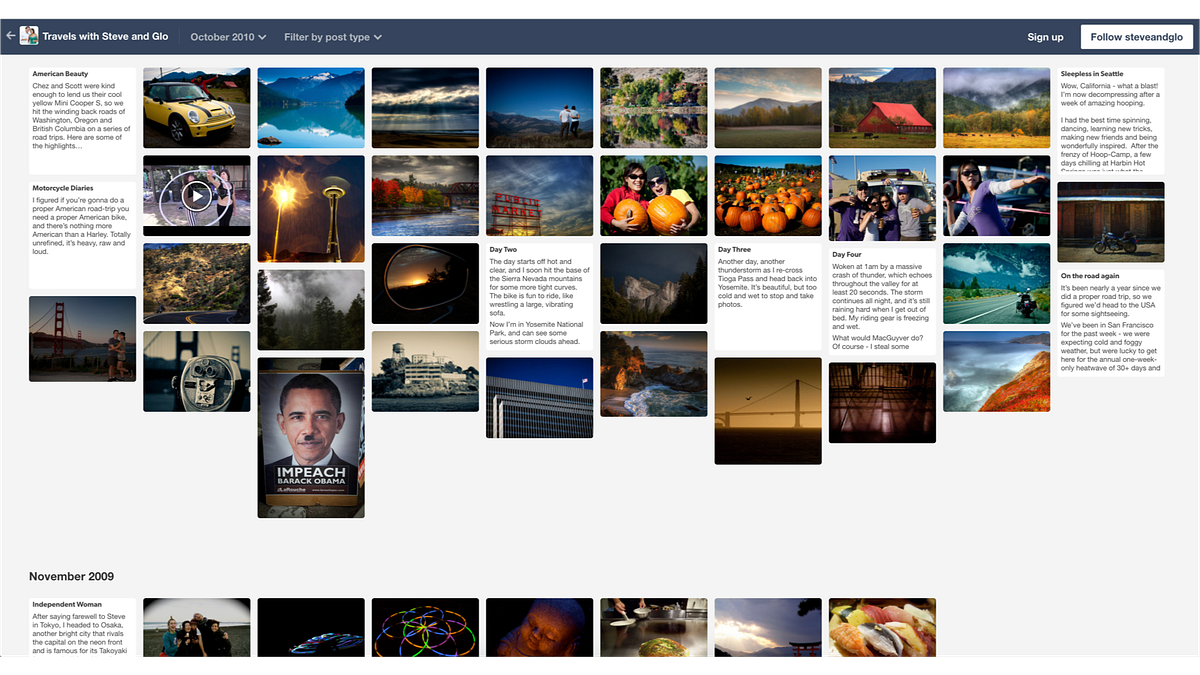Image resolution: width=1200 pixels, height=675 pixels.
Task: Open the glass building with flag photo
Action: click(539, 398)
